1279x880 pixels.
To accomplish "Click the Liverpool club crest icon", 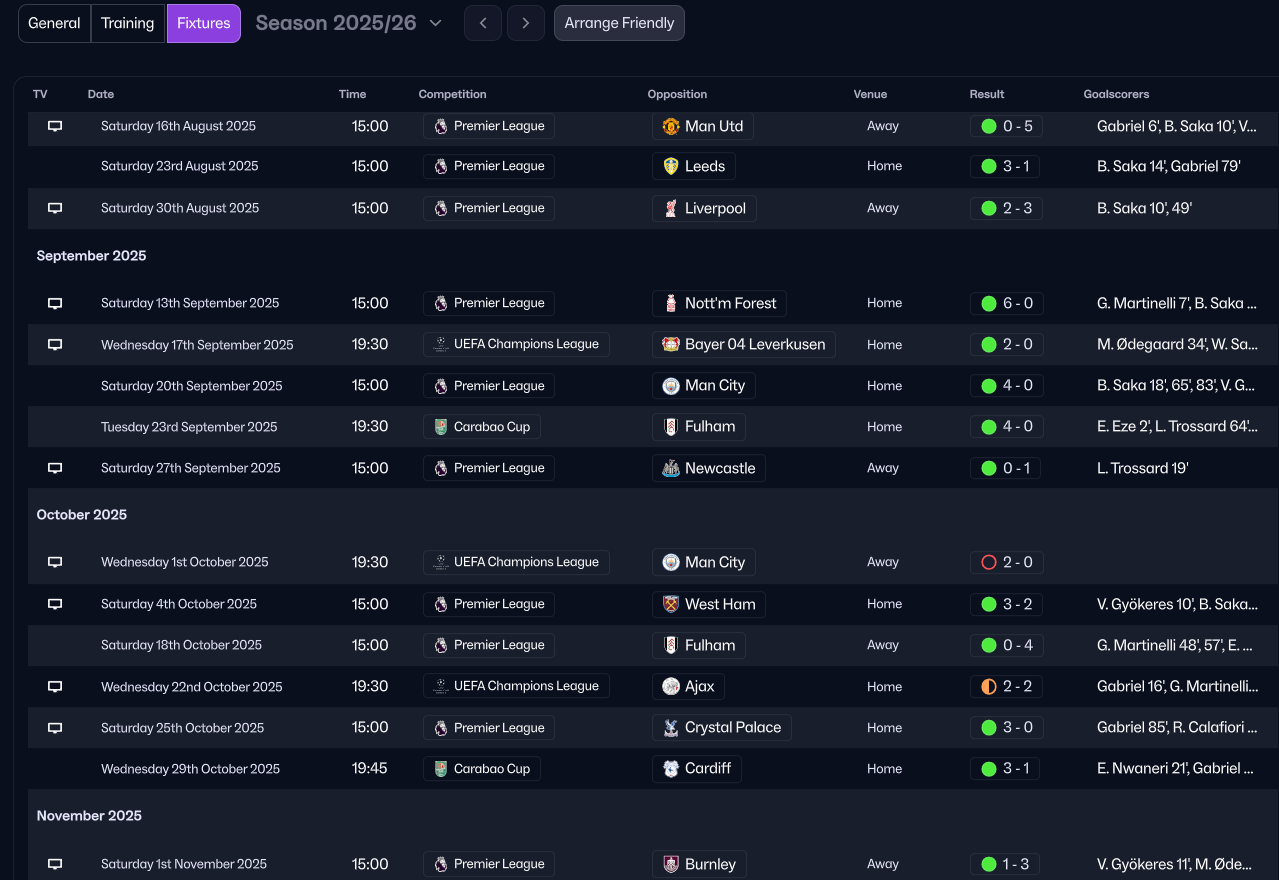I will click(x=671, y=209).
